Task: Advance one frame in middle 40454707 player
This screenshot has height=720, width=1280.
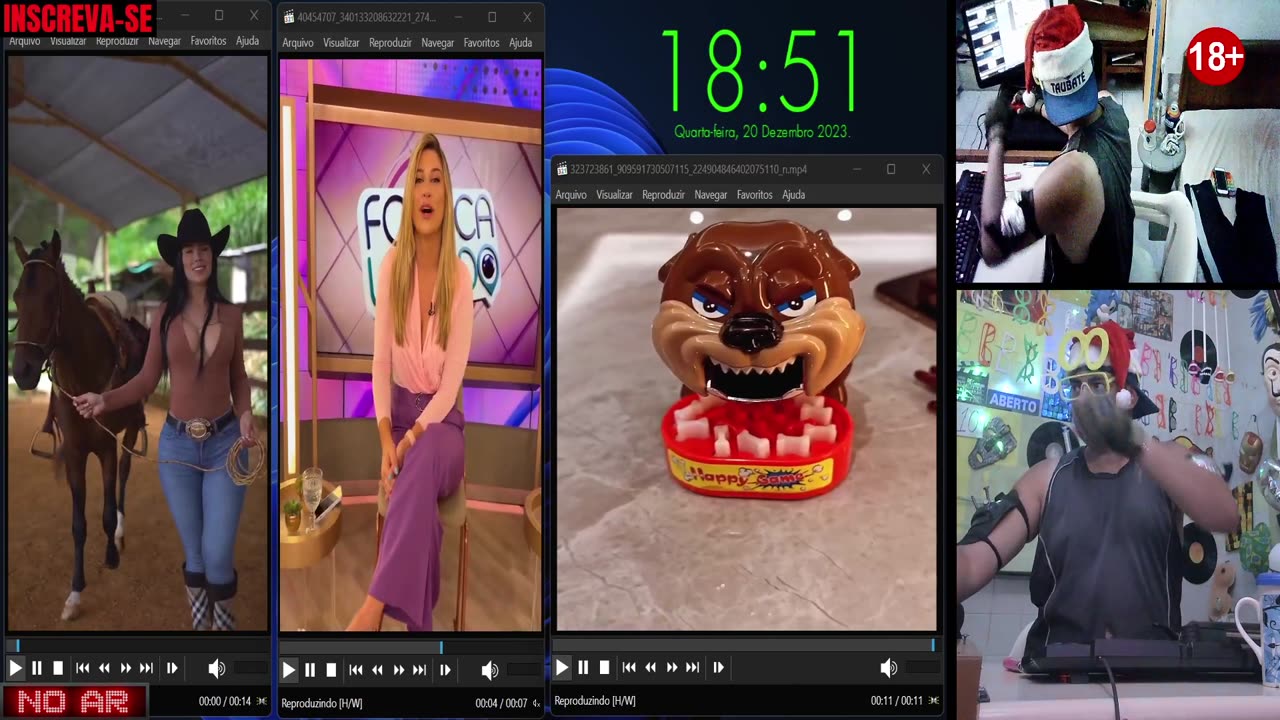Action: click(x=445, y=670)
